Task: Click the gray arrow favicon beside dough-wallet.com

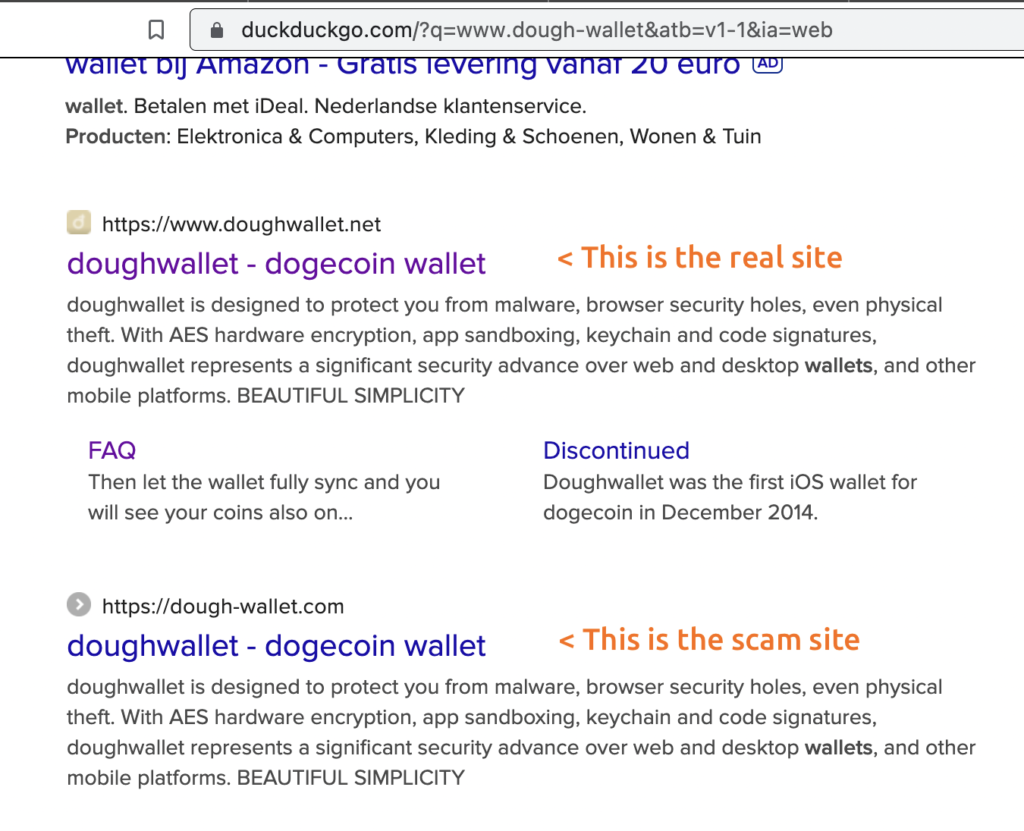Action: (78, 604)
